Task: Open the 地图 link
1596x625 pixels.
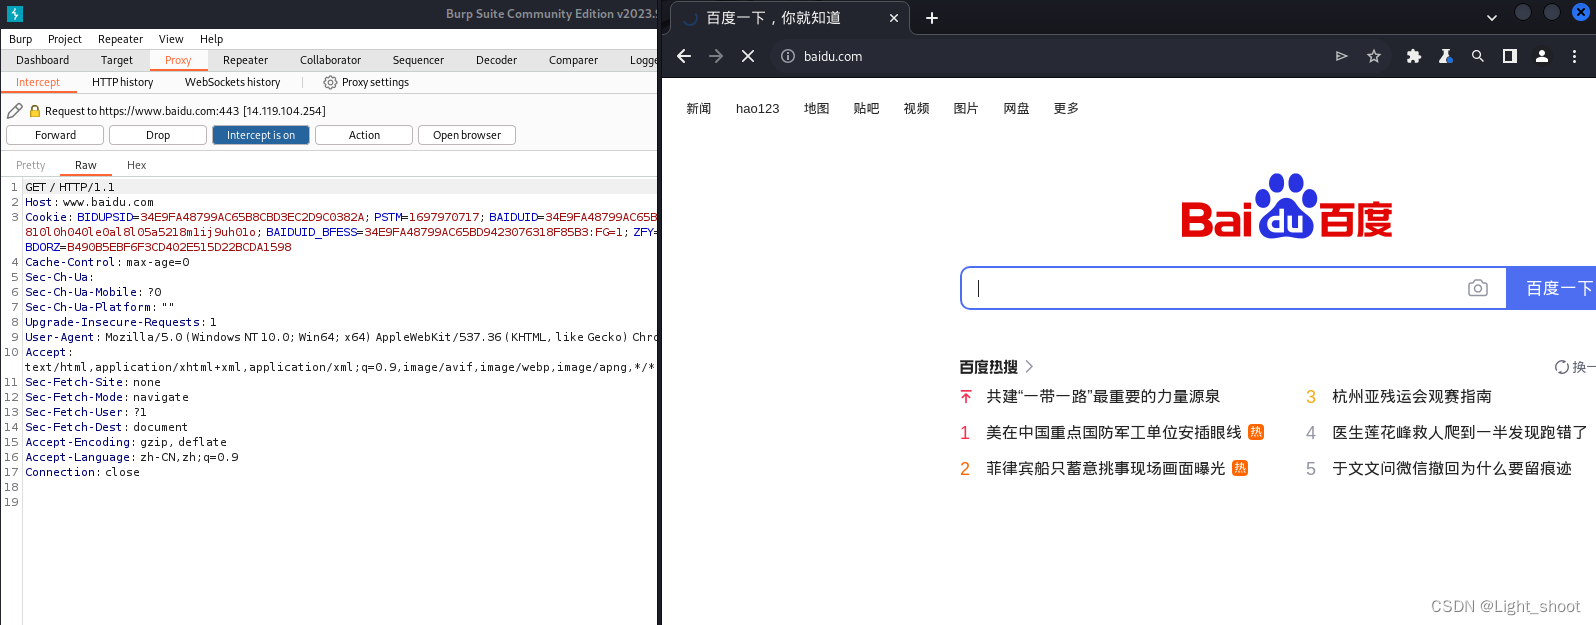Action: (x=817, y=108)
